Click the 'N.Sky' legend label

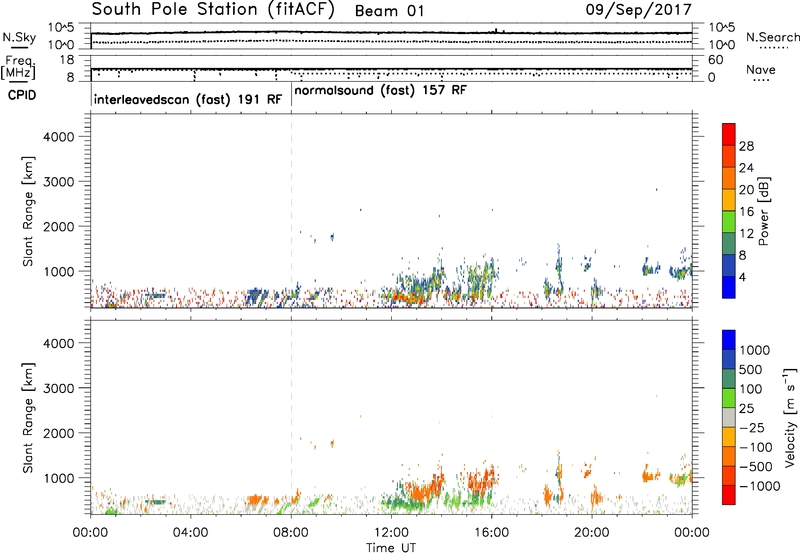[x=19, y=37]
